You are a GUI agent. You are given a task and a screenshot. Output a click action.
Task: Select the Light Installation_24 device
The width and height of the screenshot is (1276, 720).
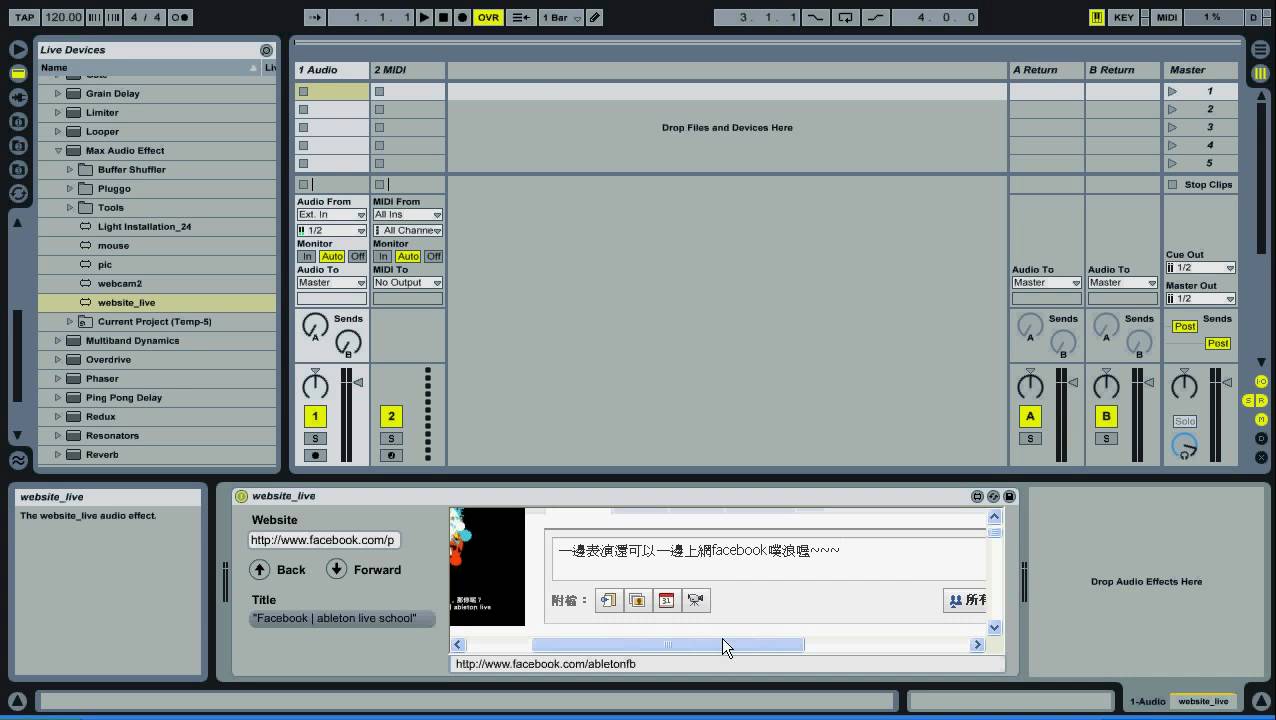(144, 227)
